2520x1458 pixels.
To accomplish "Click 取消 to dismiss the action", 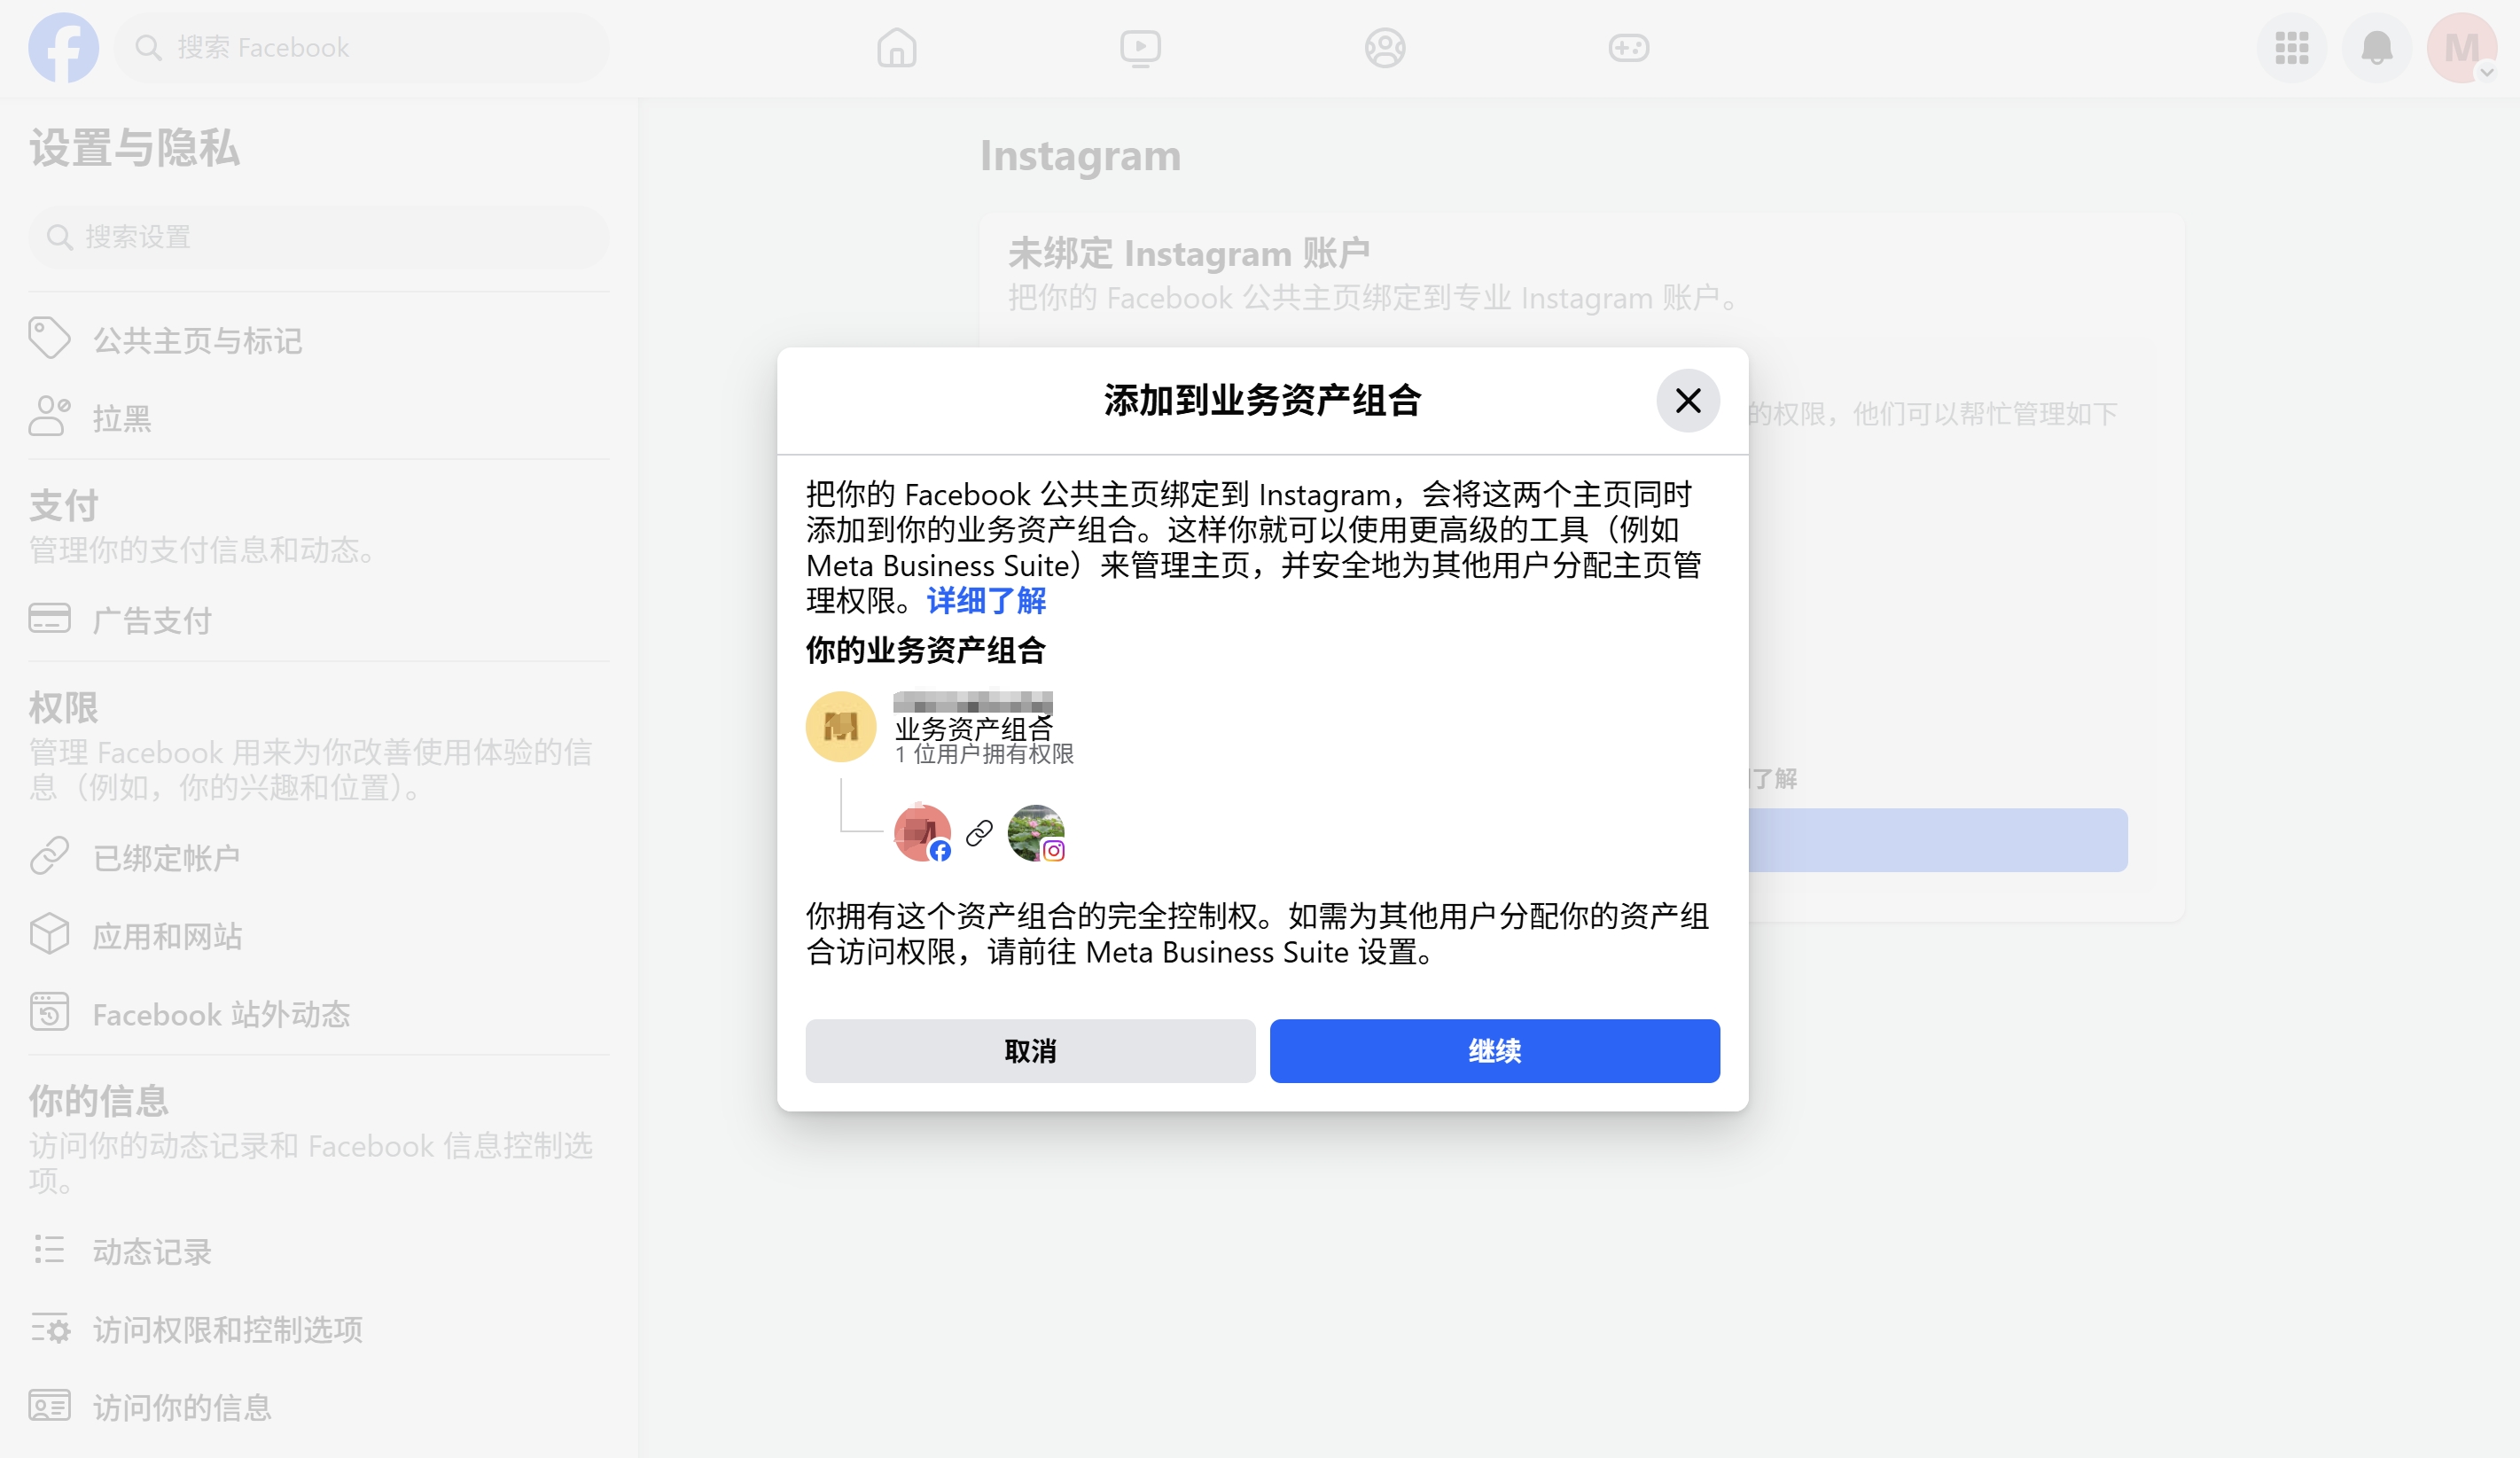I will click(1029, 1051).
